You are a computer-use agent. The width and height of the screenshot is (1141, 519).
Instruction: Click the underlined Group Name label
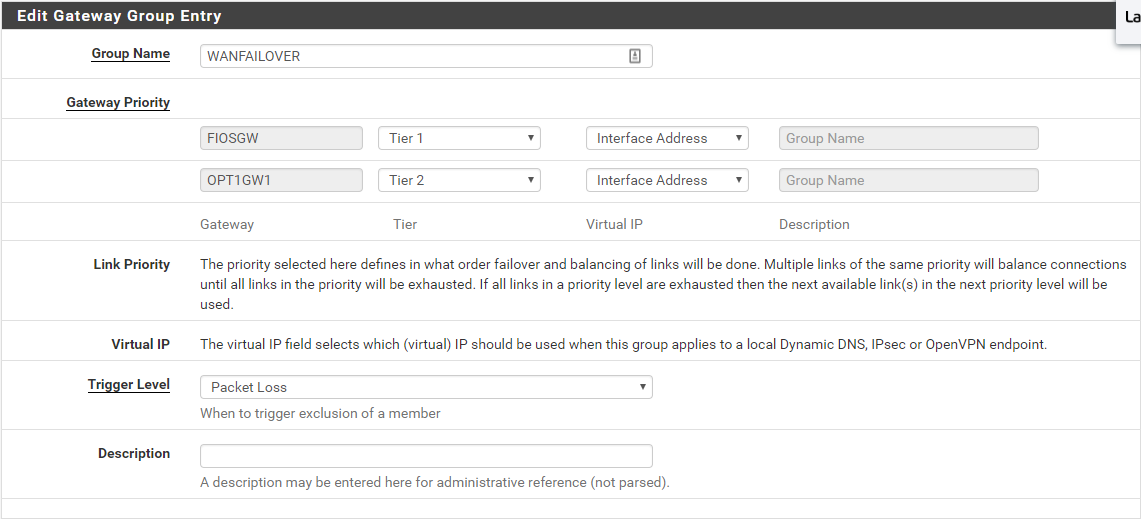130,54
